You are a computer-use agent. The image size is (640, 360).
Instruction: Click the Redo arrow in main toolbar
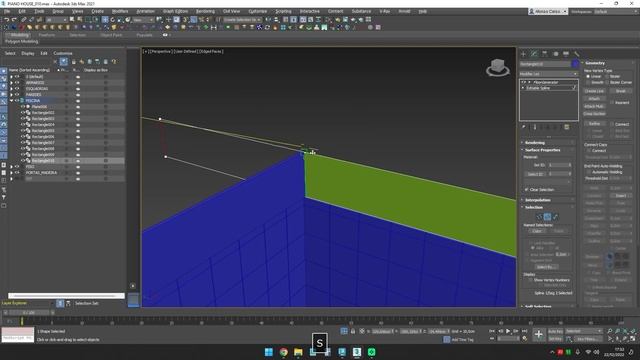tap(14, 20)
